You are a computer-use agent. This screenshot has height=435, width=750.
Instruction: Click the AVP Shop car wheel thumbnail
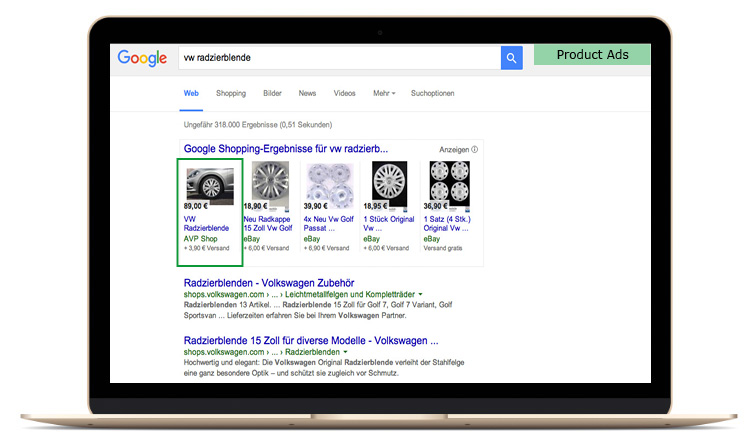click(x=210, y=186)
